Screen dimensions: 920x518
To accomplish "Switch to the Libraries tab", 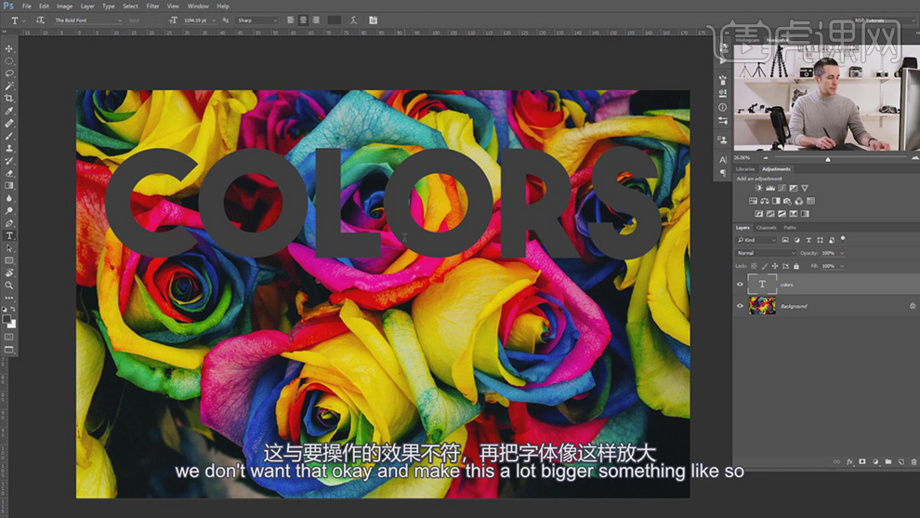I will [746, 169].
